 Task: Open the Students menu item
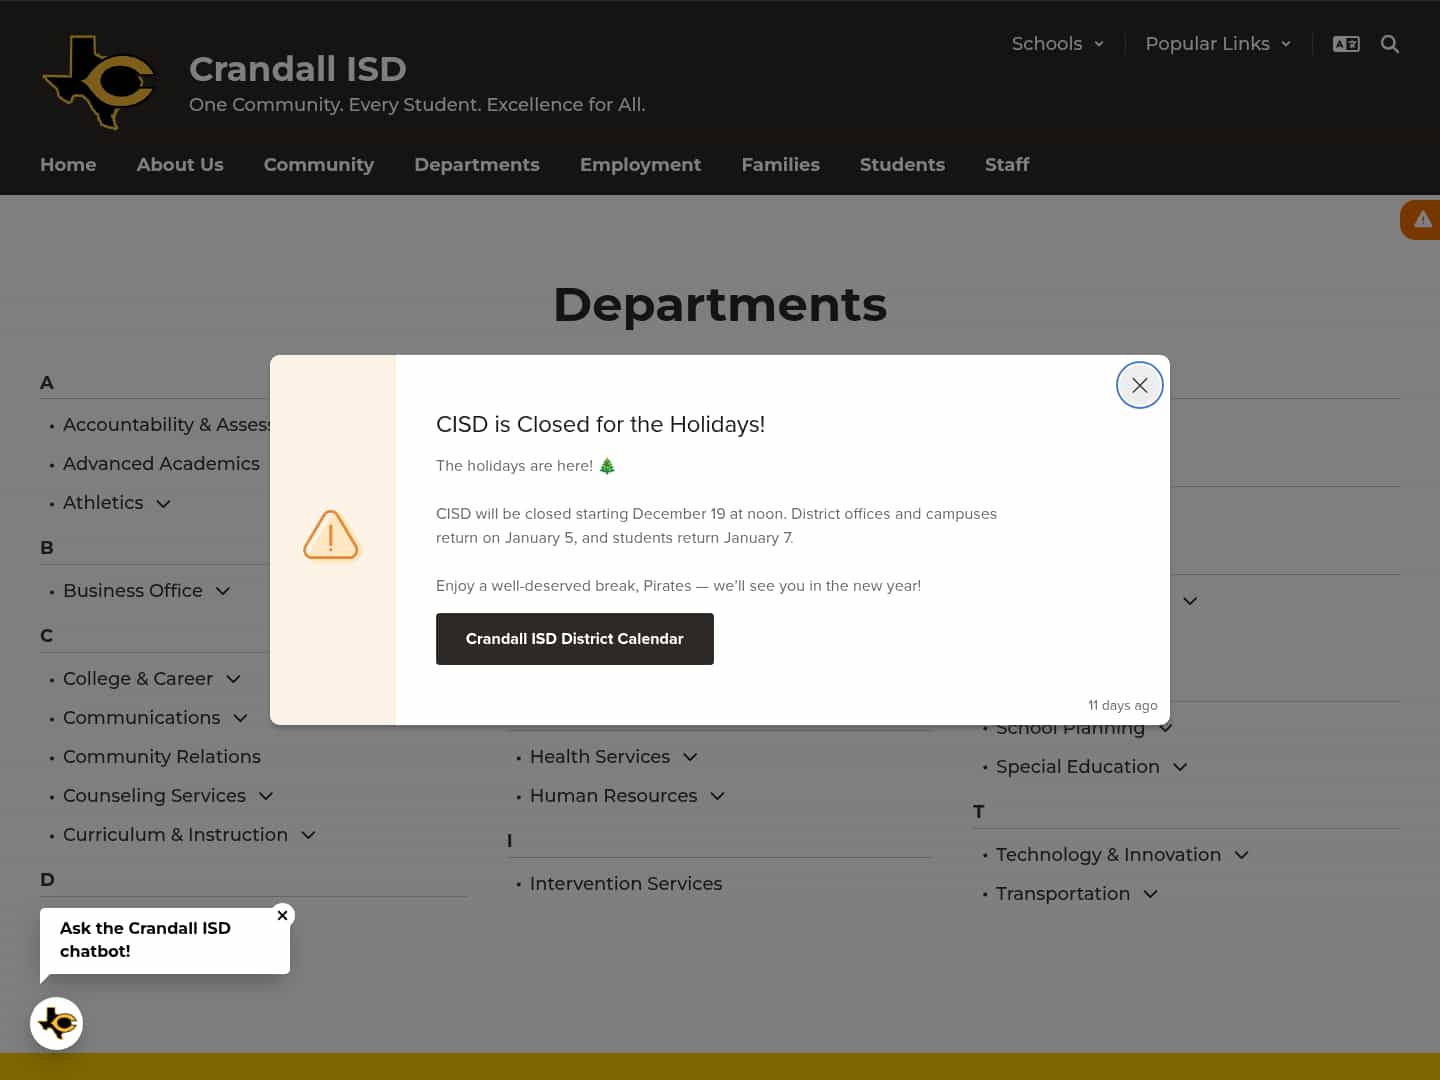pos(902,165)
